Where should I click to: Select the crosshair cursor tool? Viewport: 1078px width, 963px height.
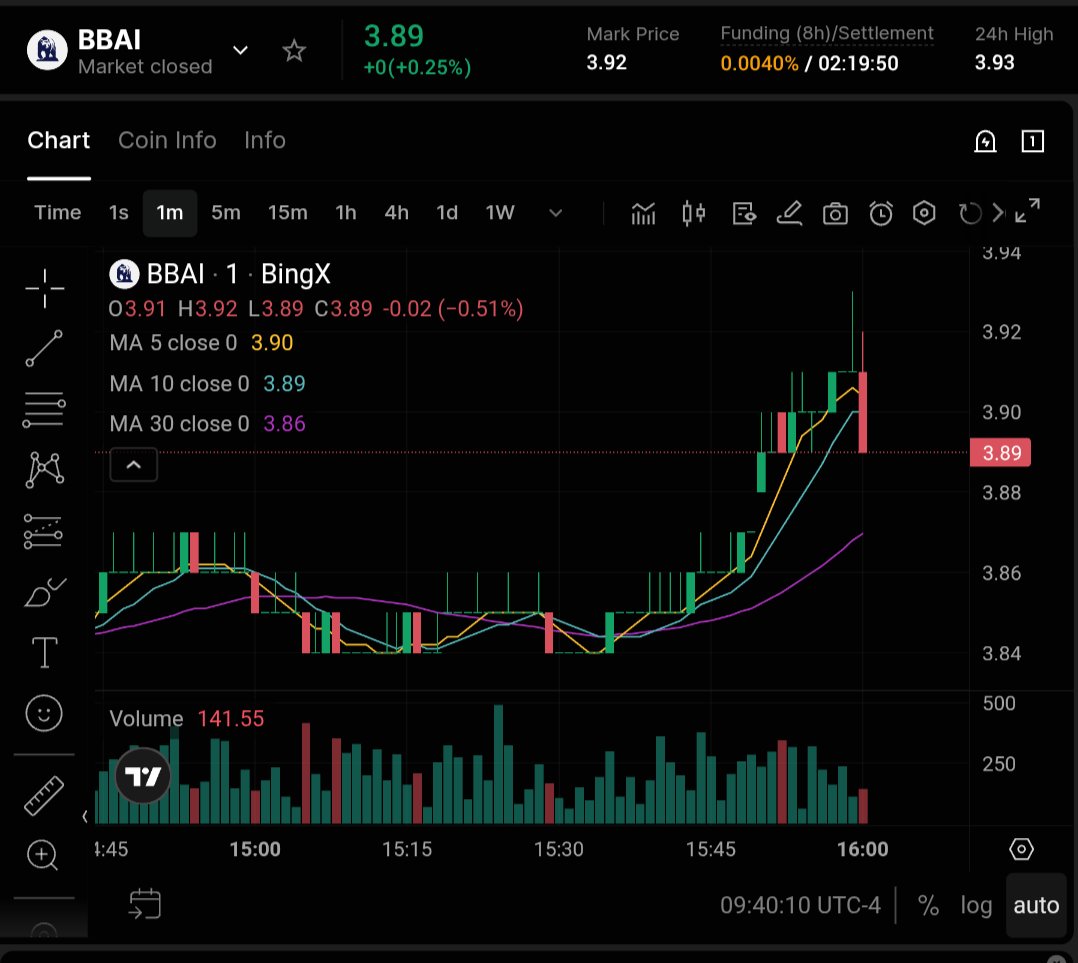tap(45, 288)
